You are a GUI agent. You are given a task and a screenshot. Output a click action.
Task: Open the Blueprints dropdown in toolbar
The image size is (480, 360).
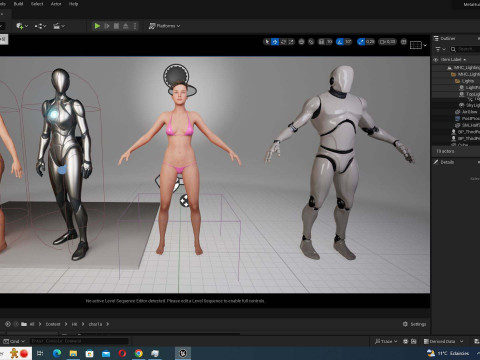pyautogui.click(x=40, y=26)
